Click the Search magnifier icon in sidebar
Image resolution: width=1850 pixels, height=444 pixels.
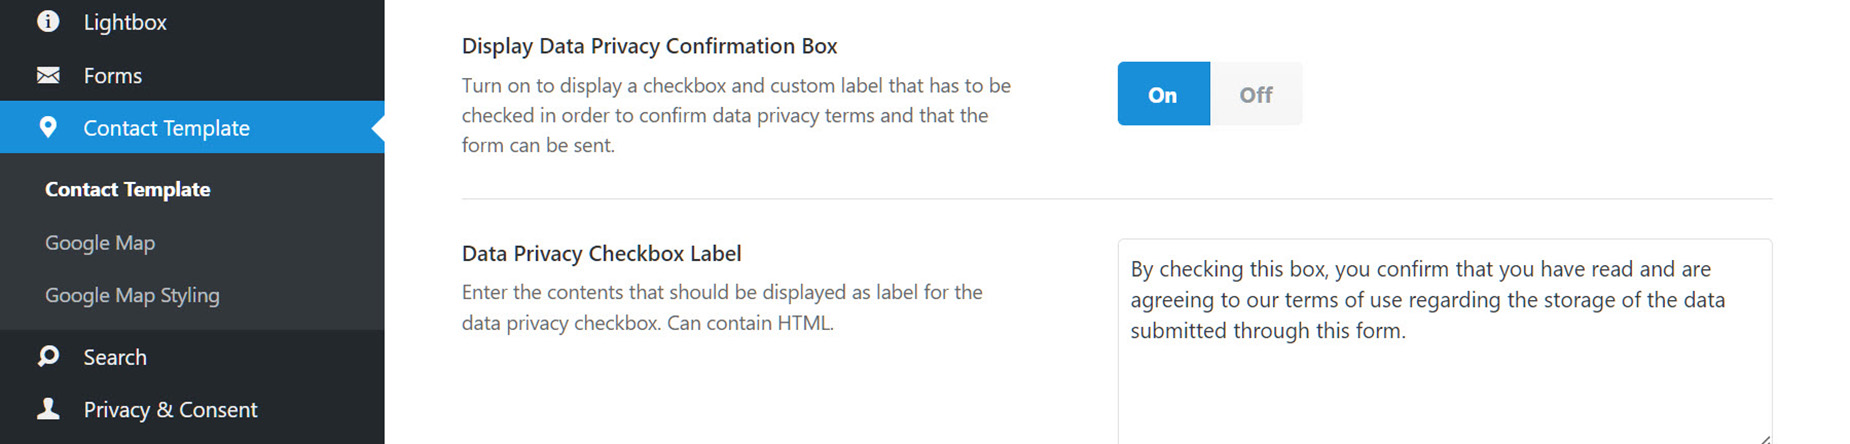click(48, 356)
